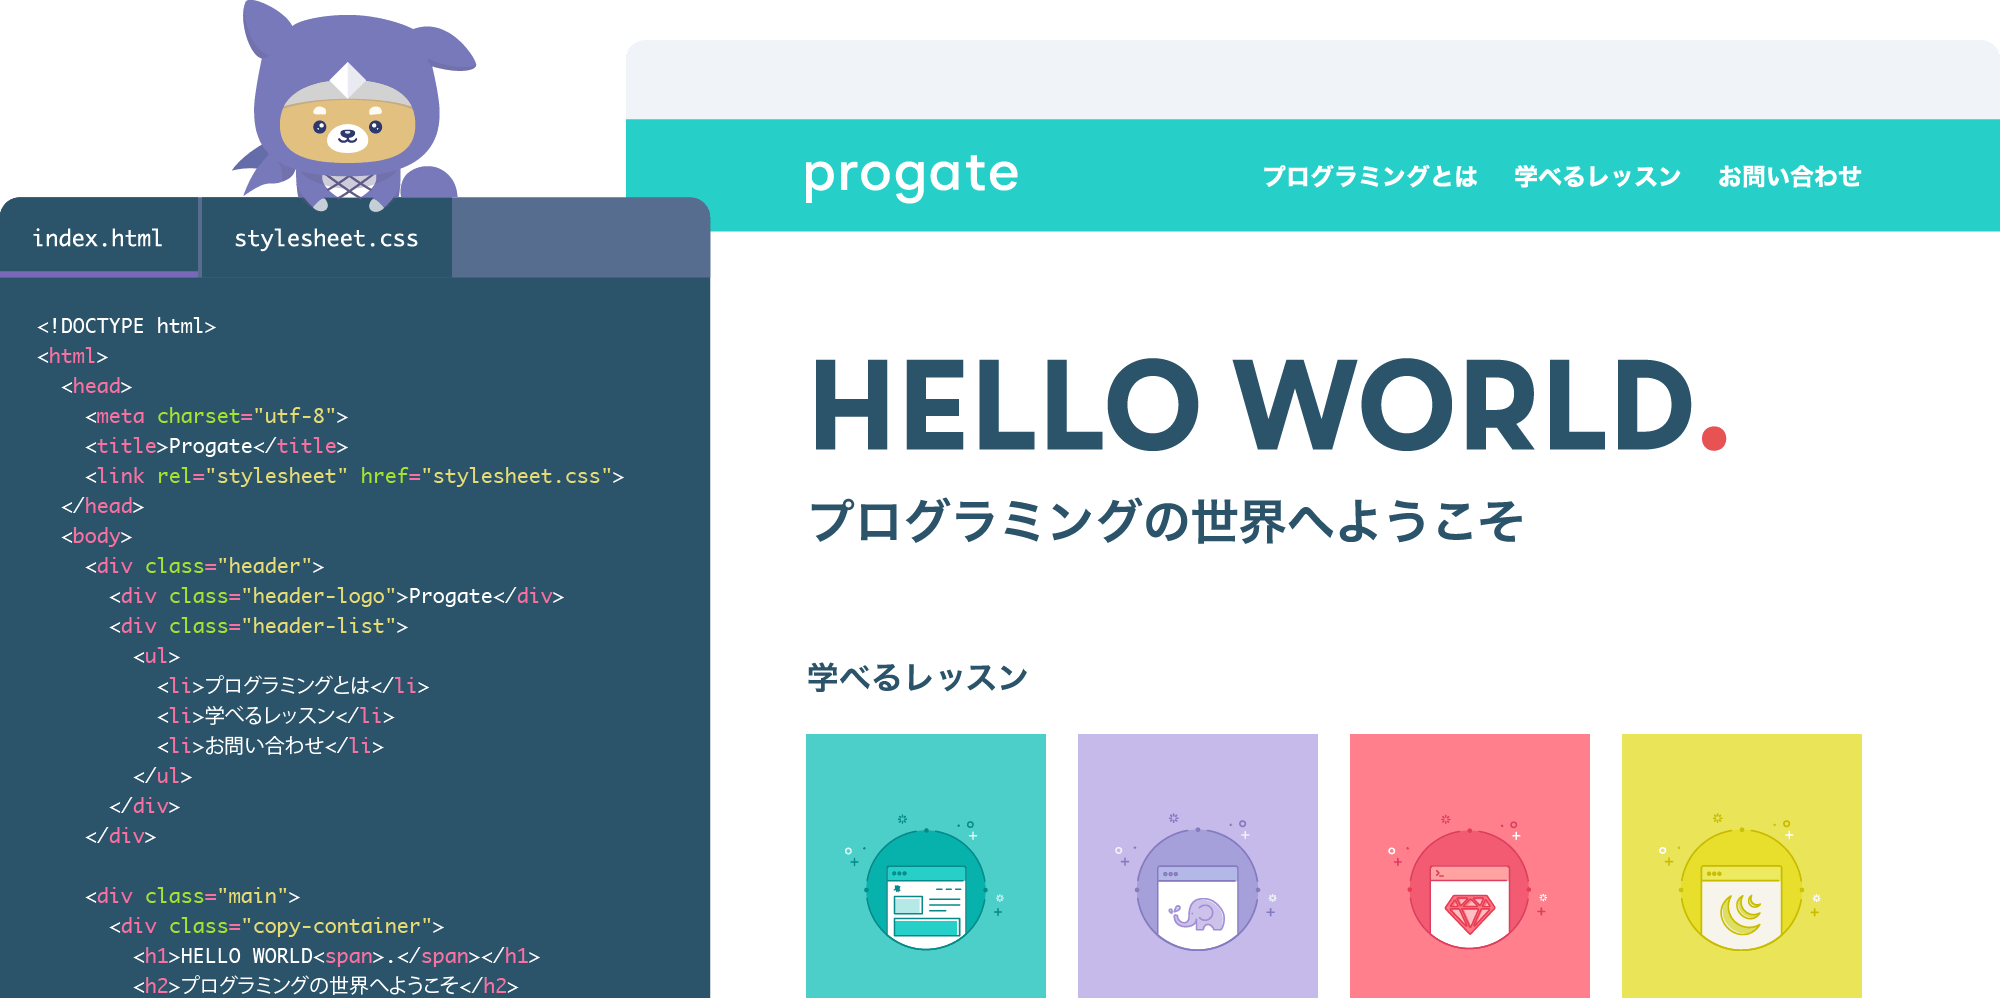Screen dimensions: 2000x998
Task: Select the red Ruby gem lesson card
Action: [1470, 866]
